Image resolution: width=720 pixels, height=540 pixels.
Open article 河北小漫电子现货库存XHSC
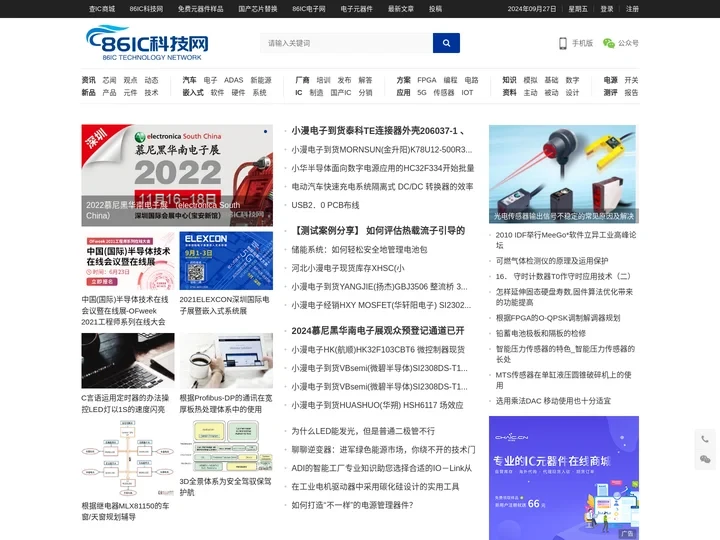tap(348, 268)
